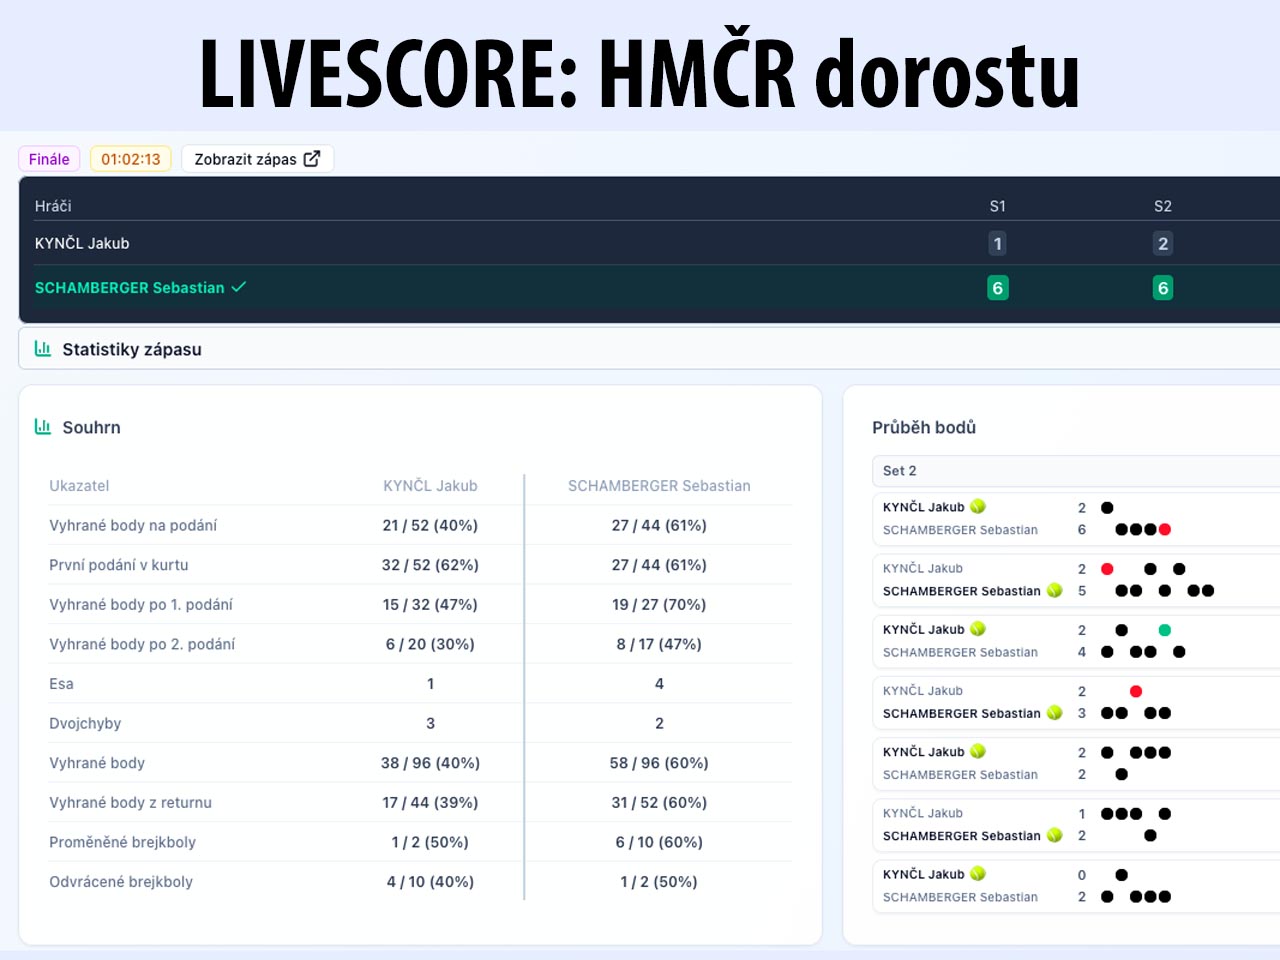Click the bar chart icon next to Statistiky zápasu
1280x960 pixels.
pos(43,349)
